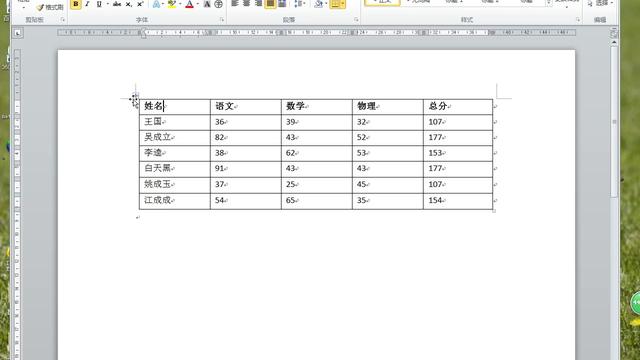Open the underline style dropdown arrow
Screen dimensions: 640x360
(x=107, y=4)
